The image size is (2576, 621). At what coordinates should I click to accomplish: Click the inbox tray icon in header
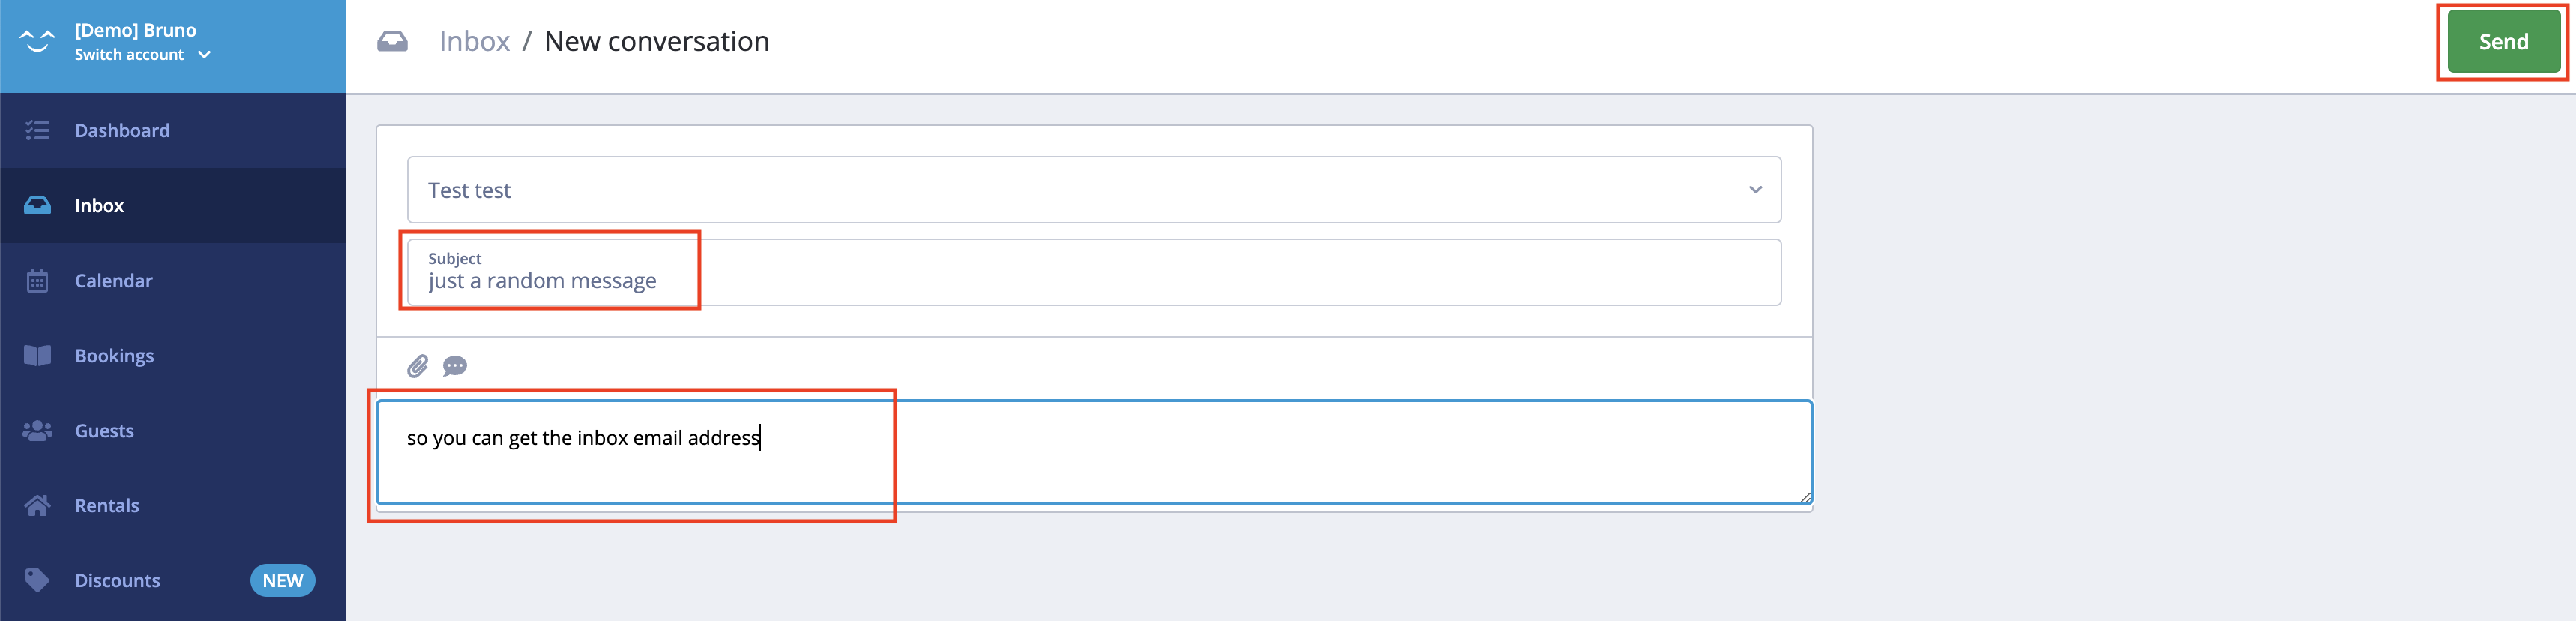click(x=392, y=42)
